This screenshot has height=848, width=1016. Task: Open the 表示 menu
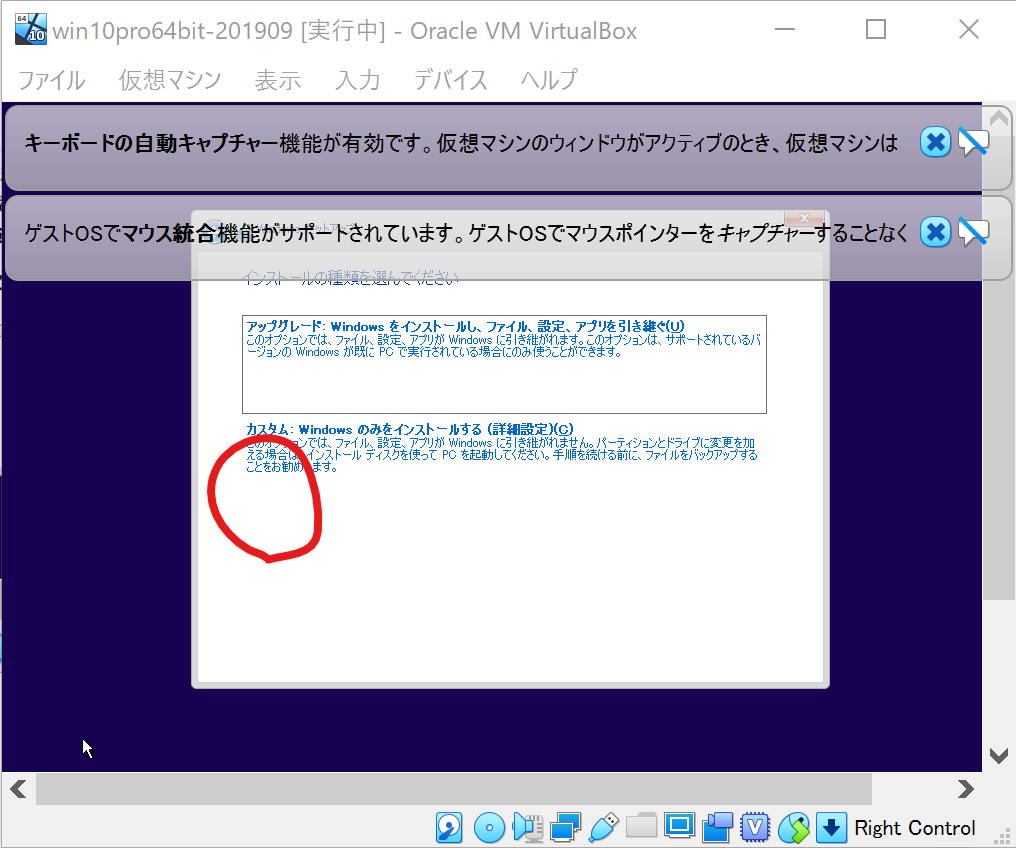pos(278,81)
